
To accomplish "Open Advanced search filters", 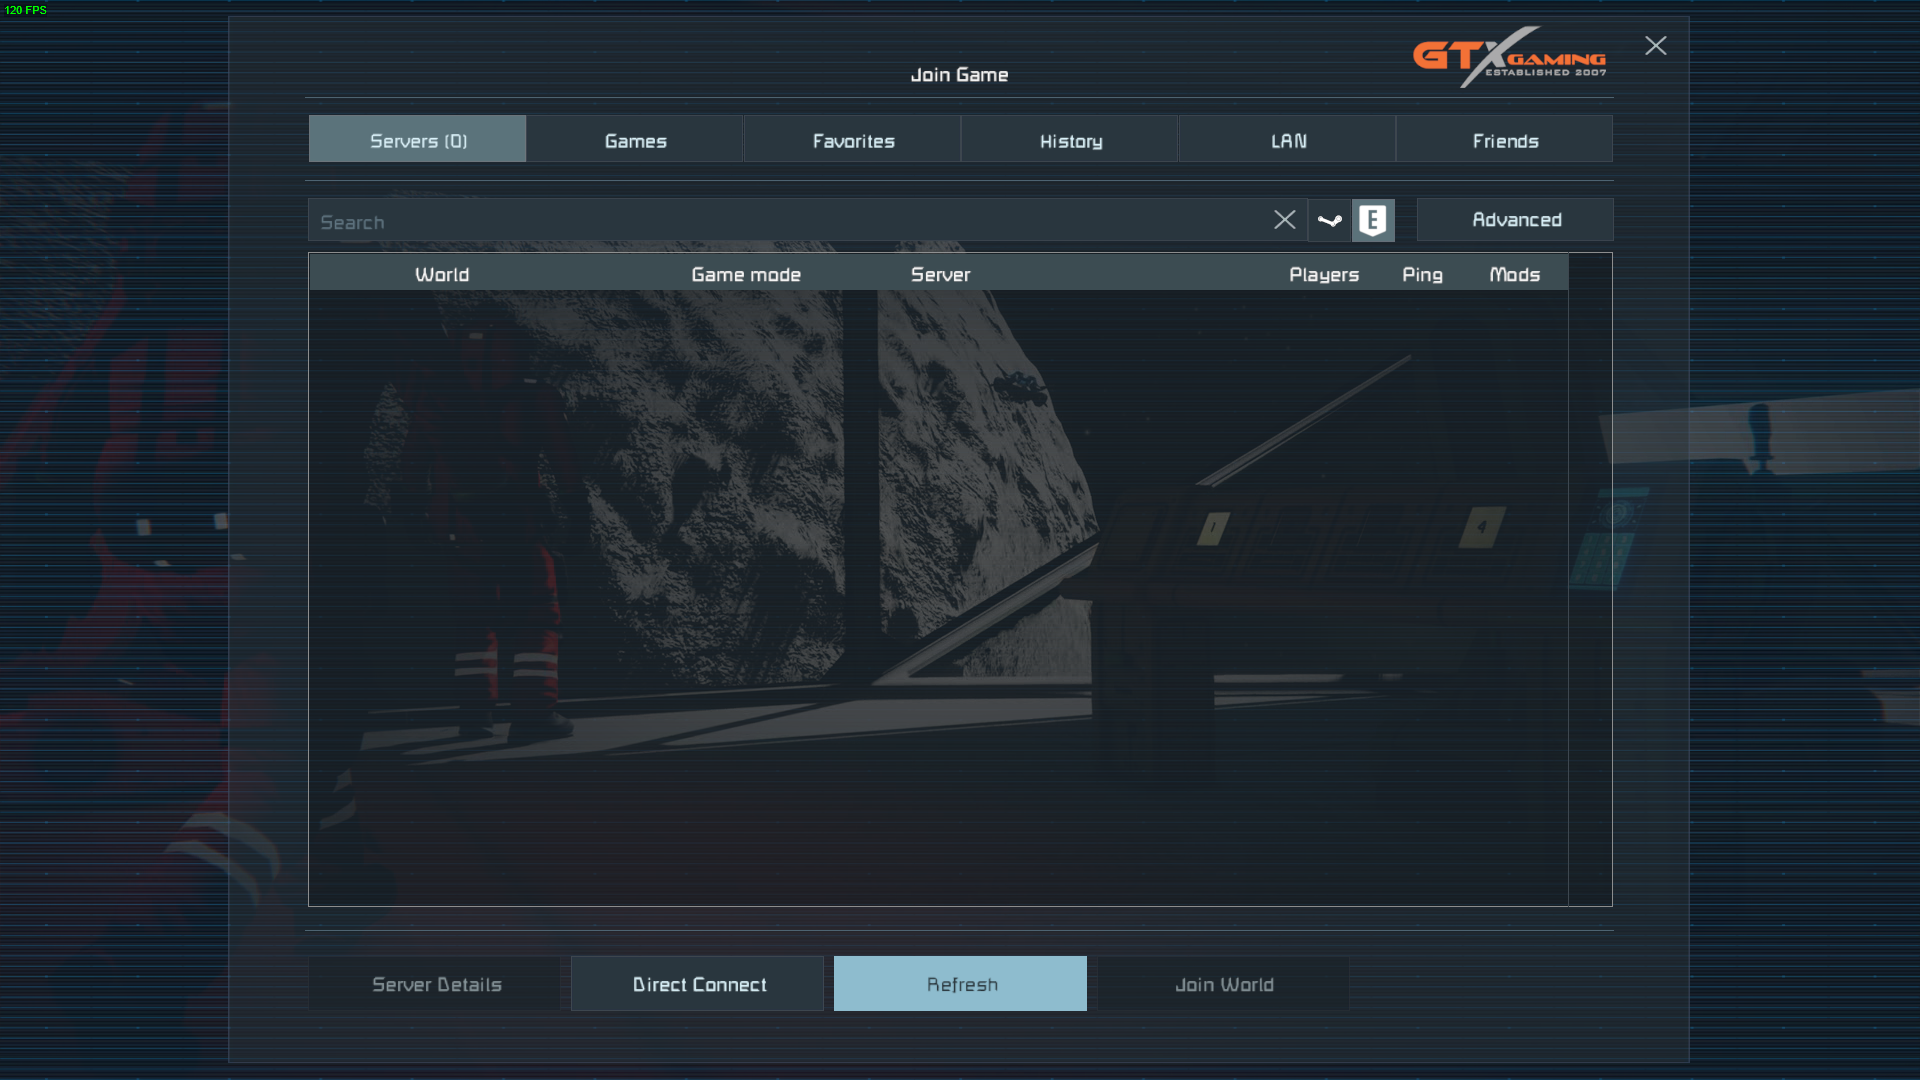I will [x=1515, y=220].
